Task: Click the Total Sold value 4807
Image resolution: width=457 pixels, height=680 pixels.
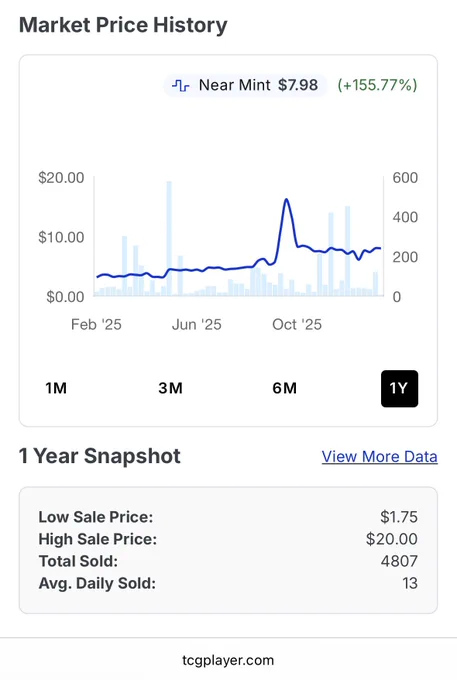Action: pyautogui.click(x=399, y=561)
